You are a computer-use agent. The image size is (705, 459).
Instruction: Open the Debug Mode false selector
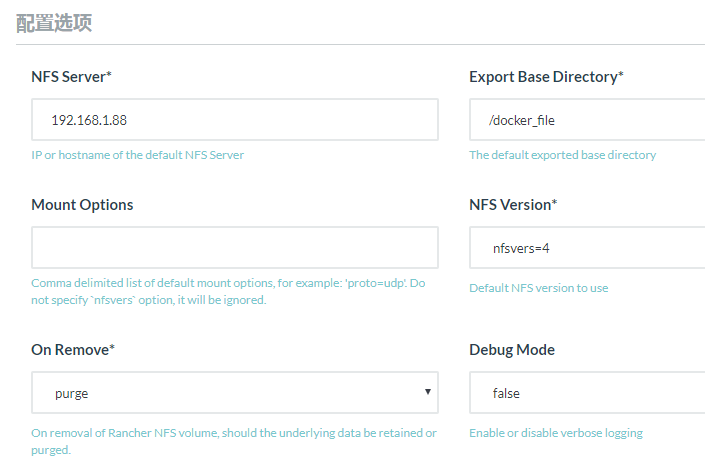pyautogui.click(x=586, y=393)
